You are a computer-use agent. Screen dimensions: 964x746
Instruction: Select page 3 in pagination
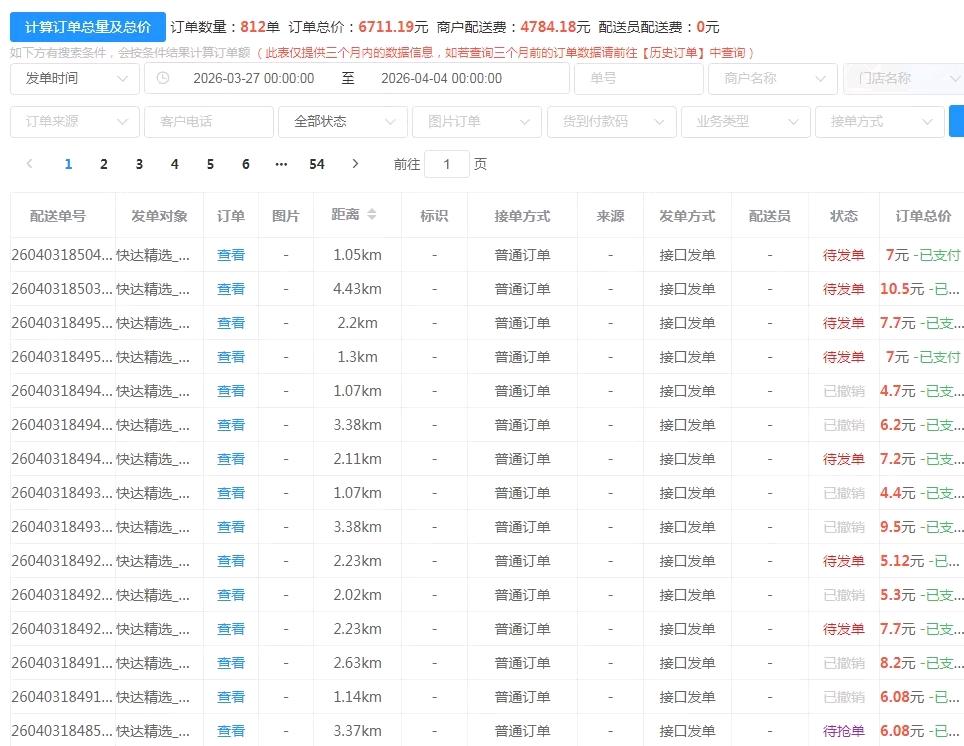(x=139, y=164)
